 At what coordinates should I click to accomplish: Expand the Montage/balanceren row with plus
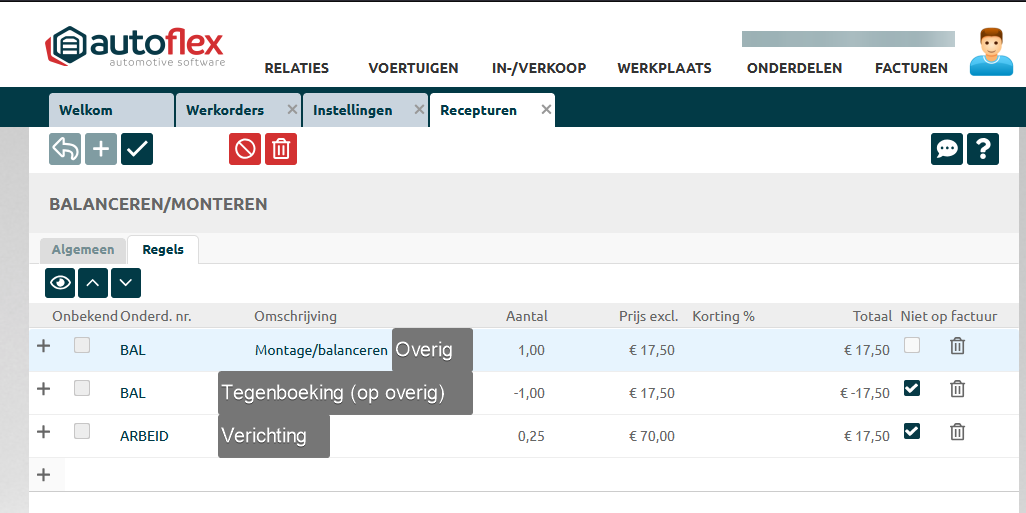43,346
